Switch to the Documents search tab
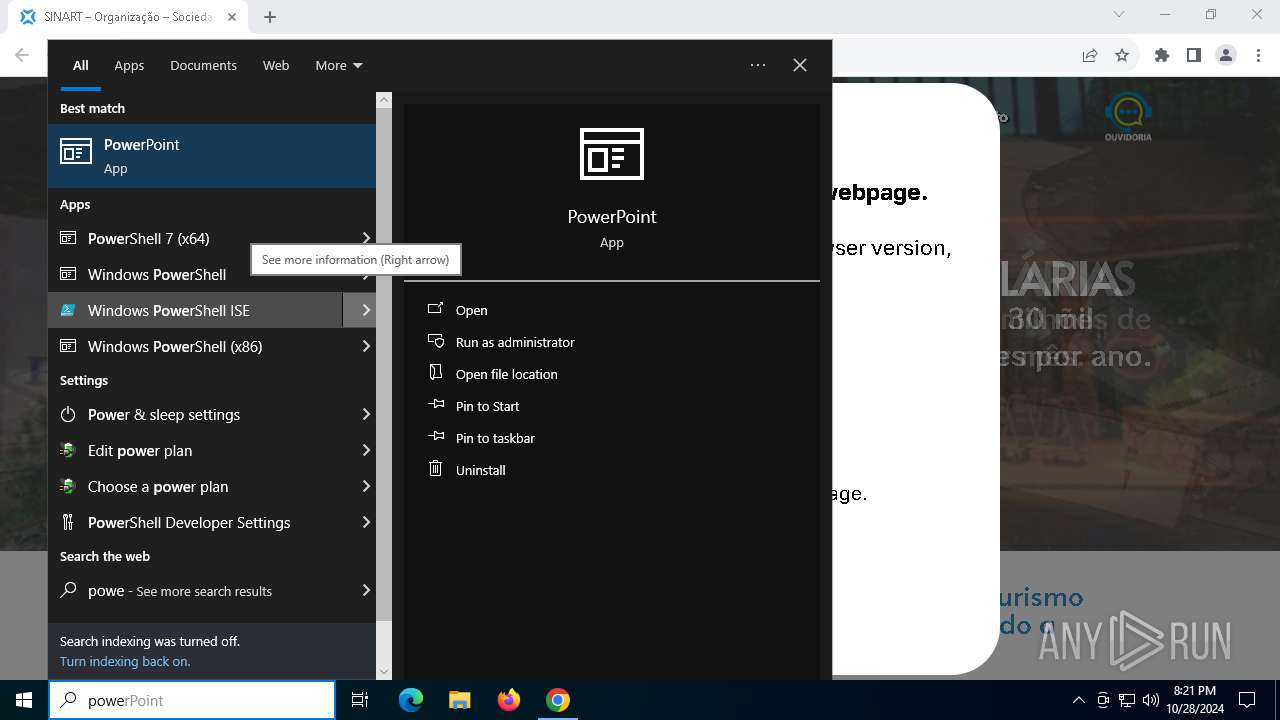This screenshot has width=1280, height=720. (x=203, y=65)
